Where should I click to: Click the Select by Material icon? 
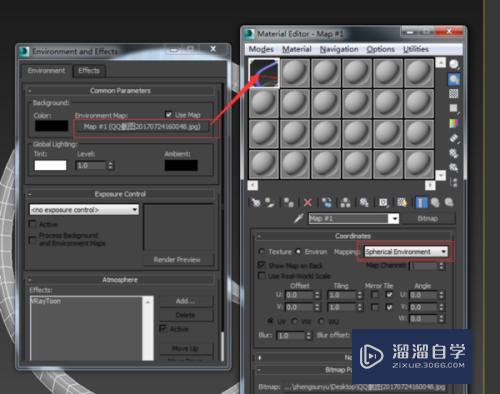pyautogui.click(x=454, y=167)
